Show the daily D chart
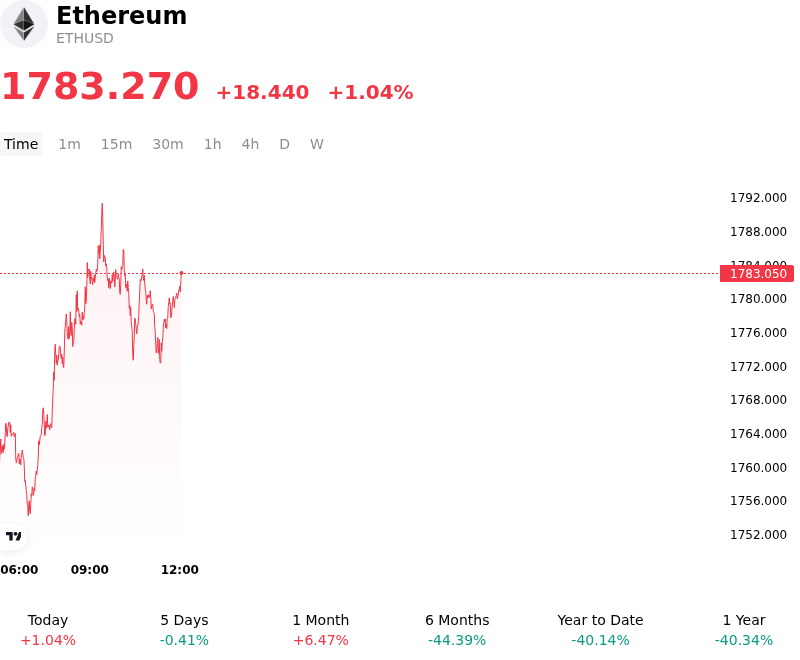 [285, 144]
